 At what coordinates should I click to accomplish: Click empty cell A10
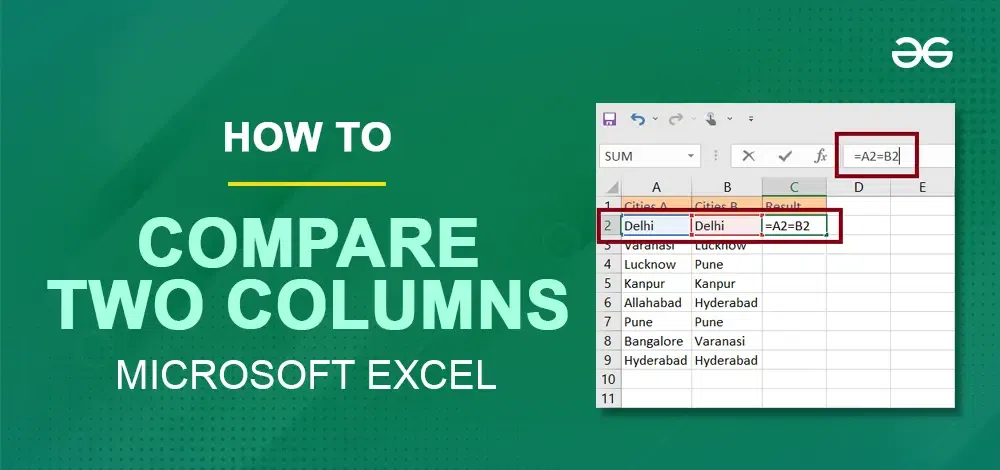click(656, 379)
